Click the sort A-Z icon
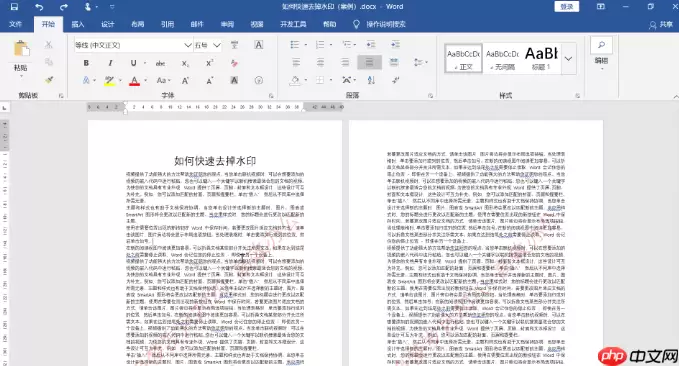The width and height of the screenshot is (679, 366). [371, 80]
